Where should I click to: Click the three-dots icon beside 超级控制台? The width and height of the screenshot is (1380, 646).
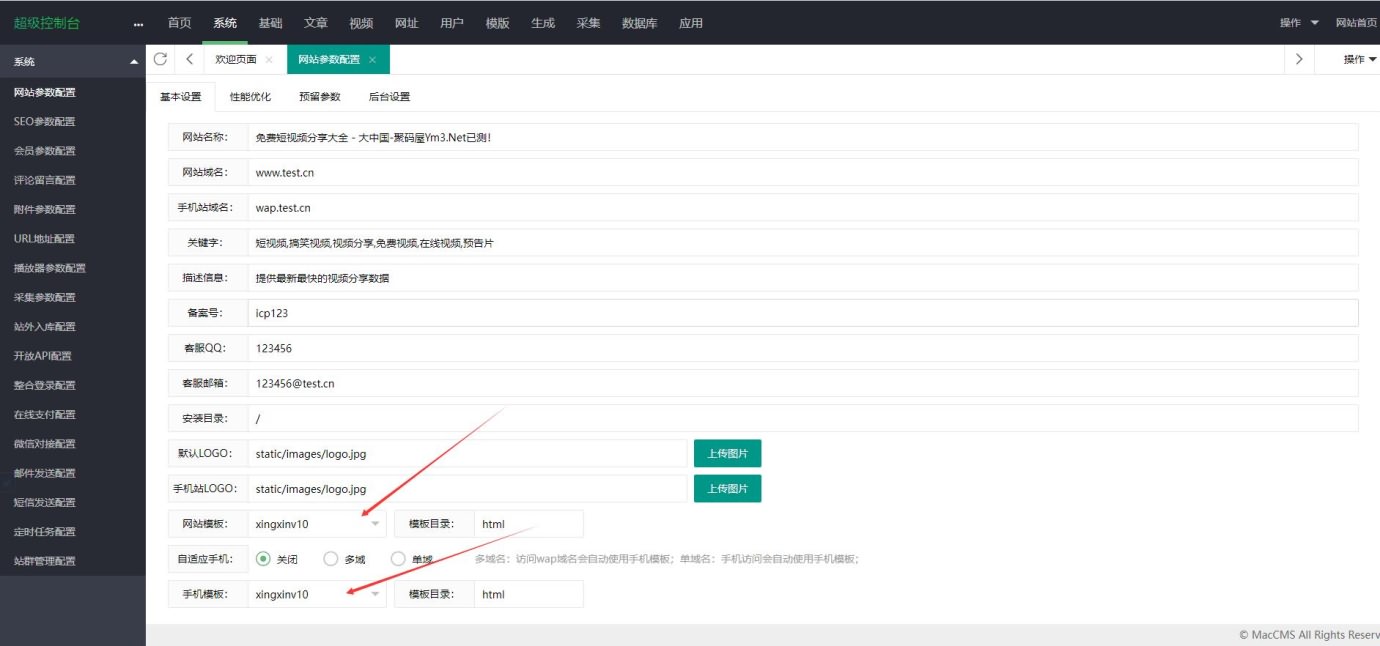point(139,24)
